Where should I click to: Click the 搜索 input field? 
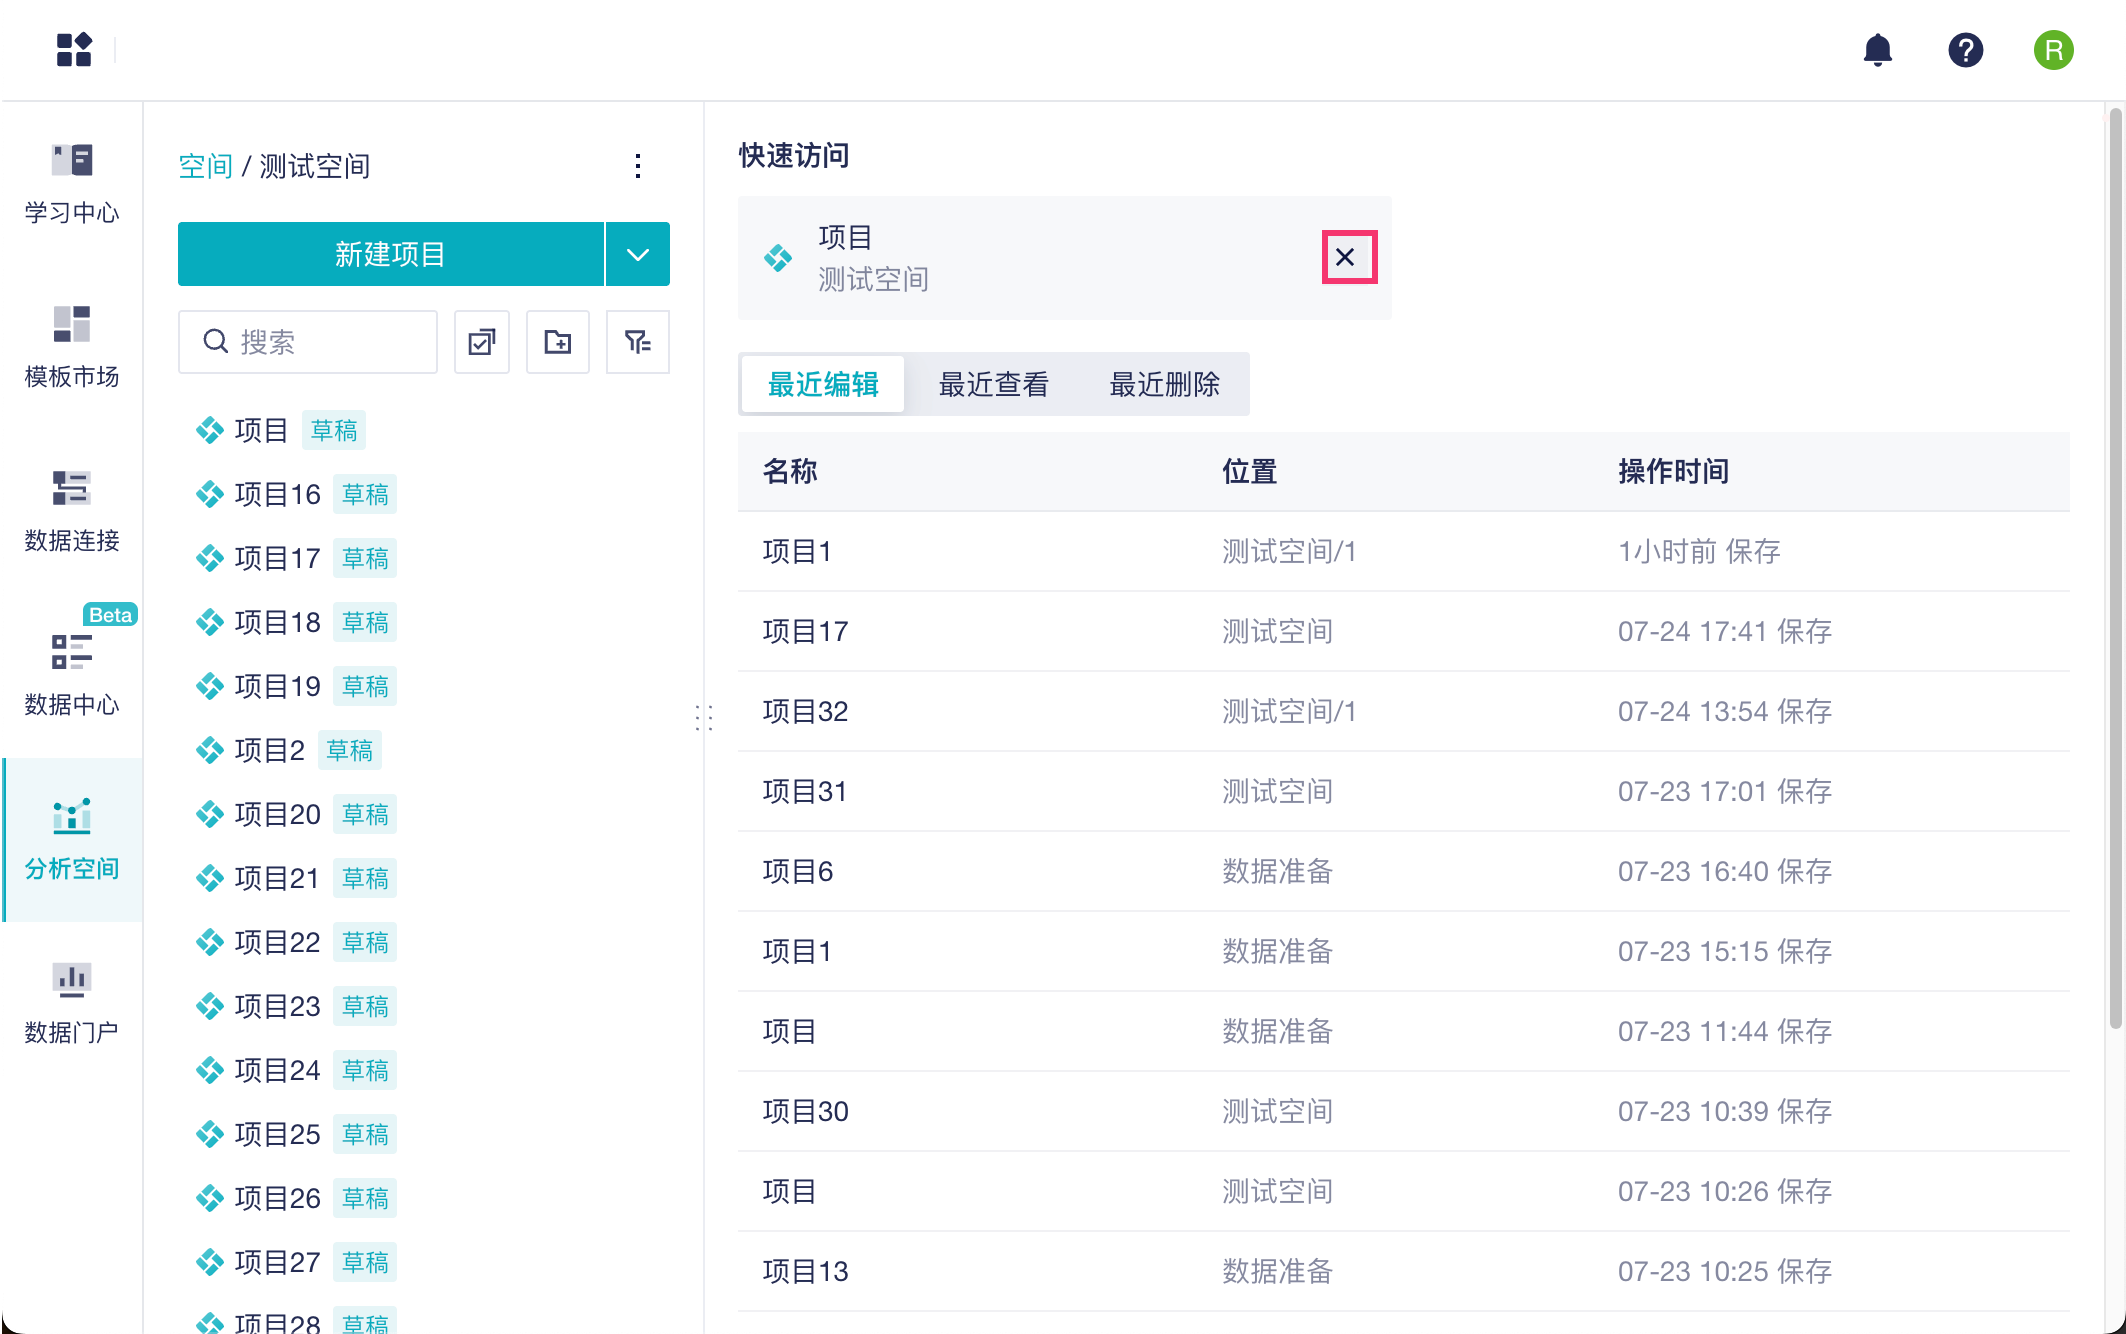point(320,342)
